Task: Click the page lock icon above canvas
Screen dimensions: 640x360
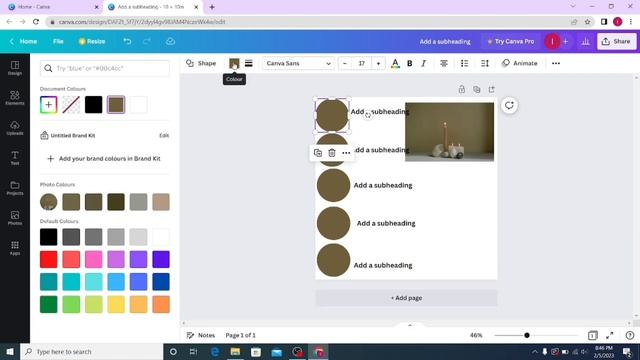Action: point(462,89)
